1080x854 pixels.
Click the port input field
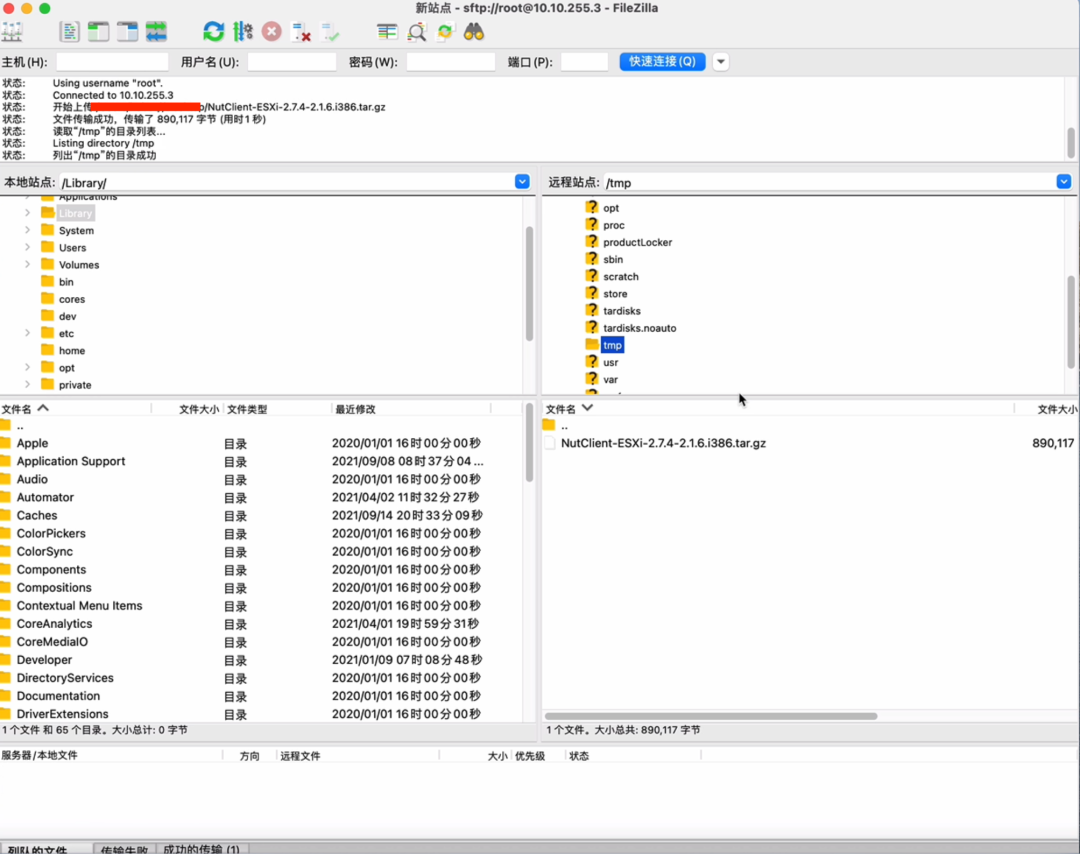pos(584,62)
